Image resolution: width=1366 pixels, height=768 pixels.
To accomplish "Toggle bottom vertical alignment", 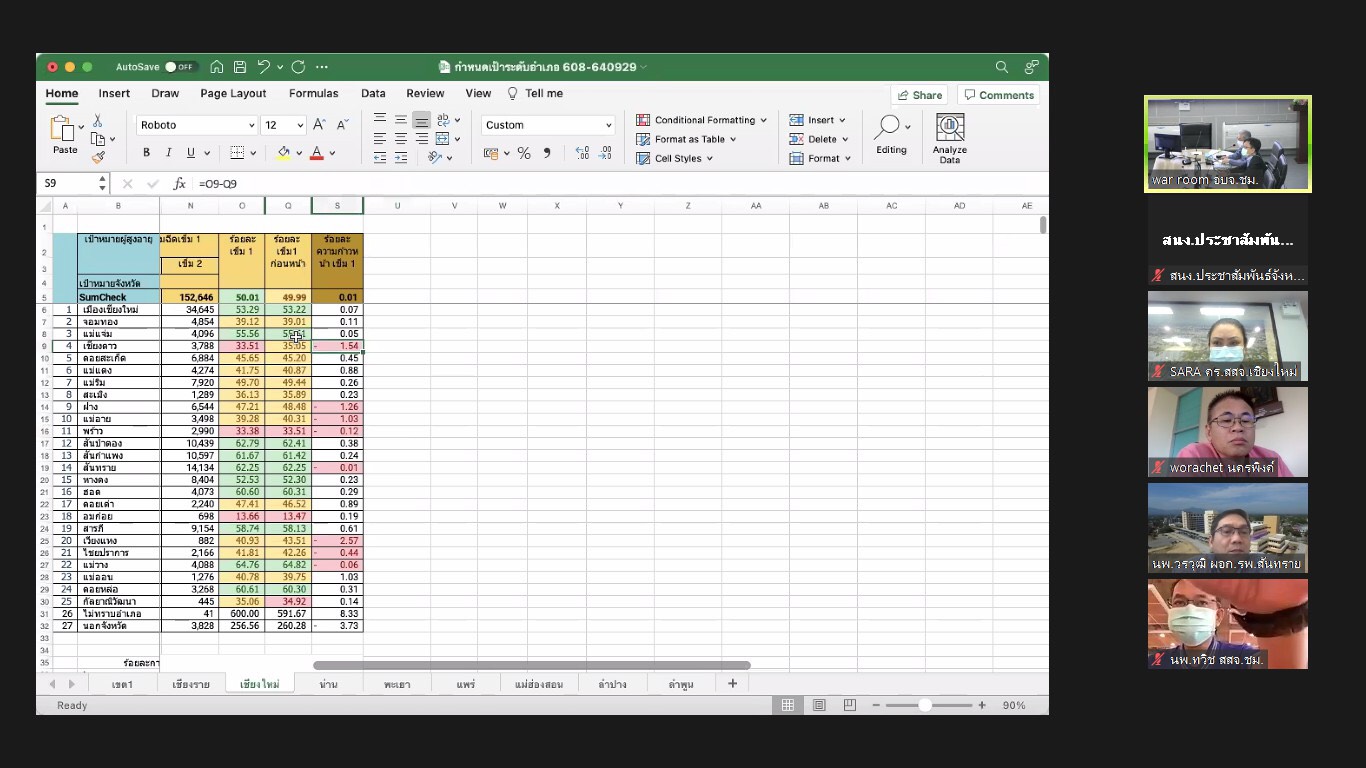I will pyautogui.click(x=421, y=120).
